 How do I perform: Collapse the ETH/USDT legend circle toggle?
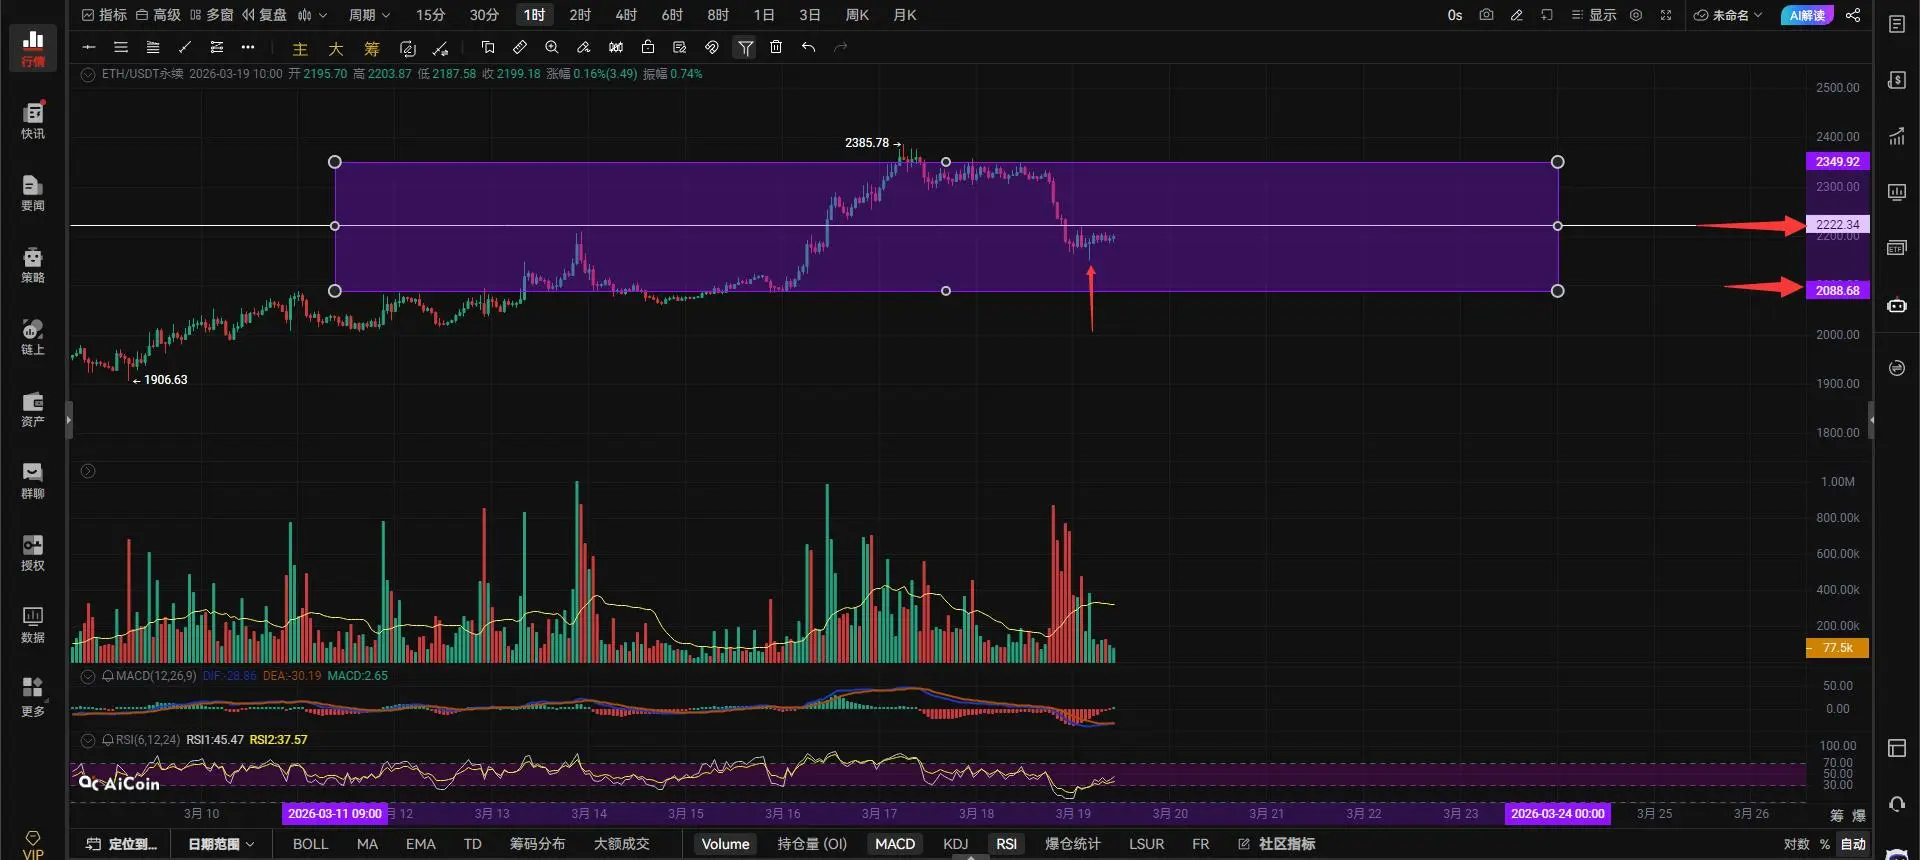tap(88, 75)
